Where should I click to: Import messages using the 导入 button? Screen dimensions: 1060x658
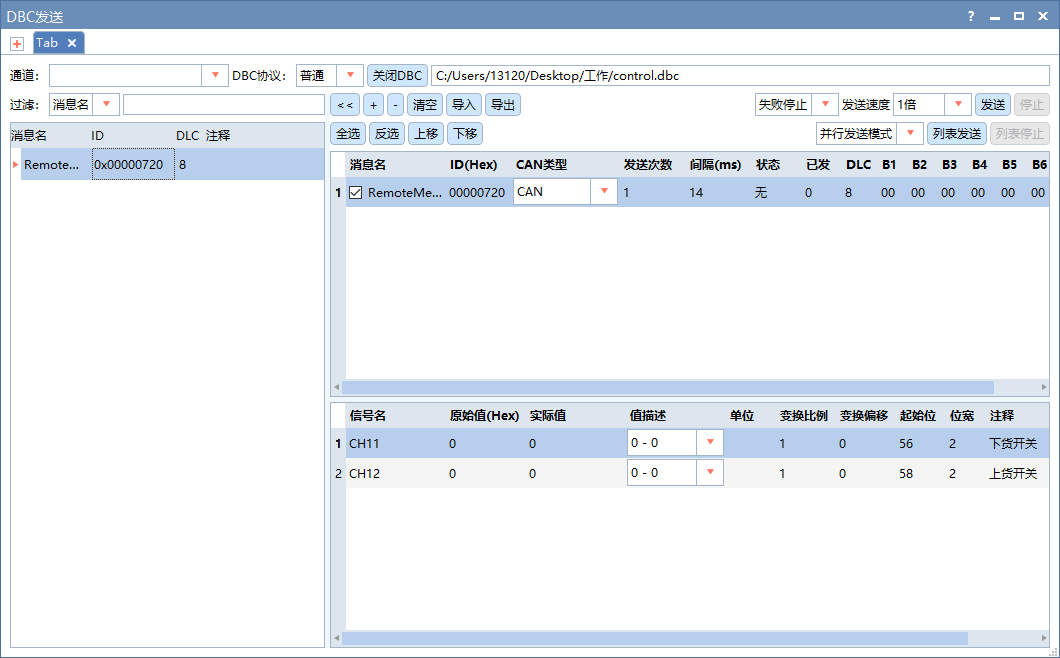(x=464, y=103)
